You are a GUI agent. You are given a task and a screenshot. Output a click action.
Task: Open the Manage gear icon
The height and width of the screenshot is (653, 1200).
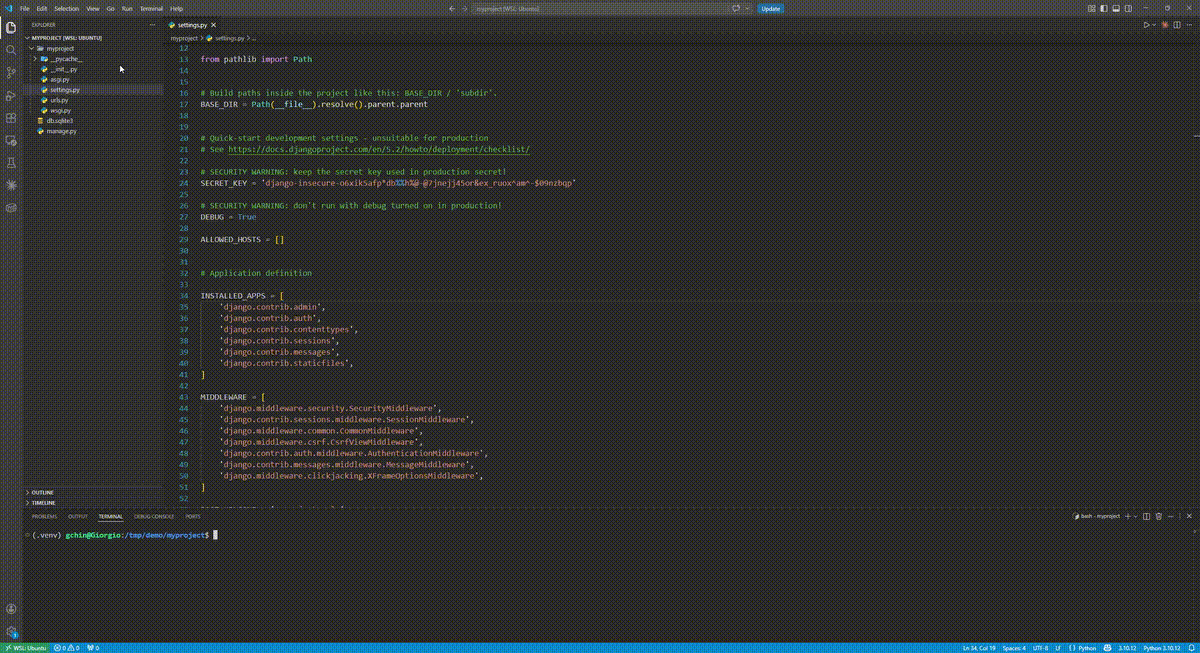click(11, 632)
